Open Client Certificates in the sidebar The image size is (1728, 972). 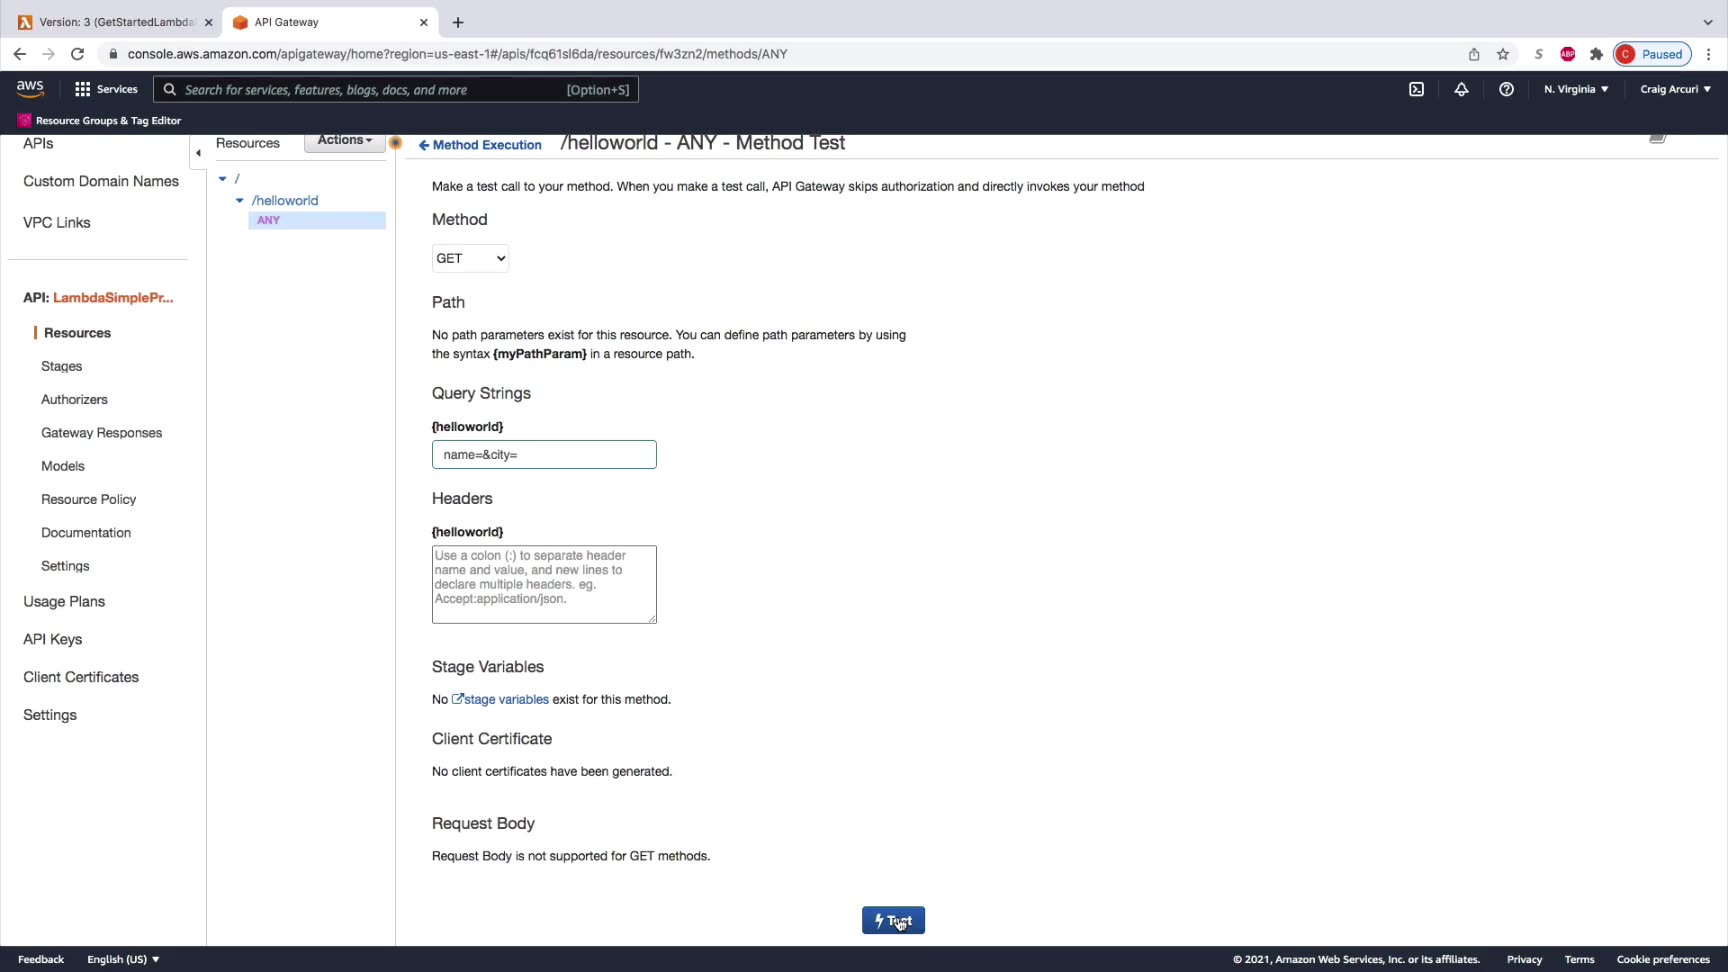81,677
